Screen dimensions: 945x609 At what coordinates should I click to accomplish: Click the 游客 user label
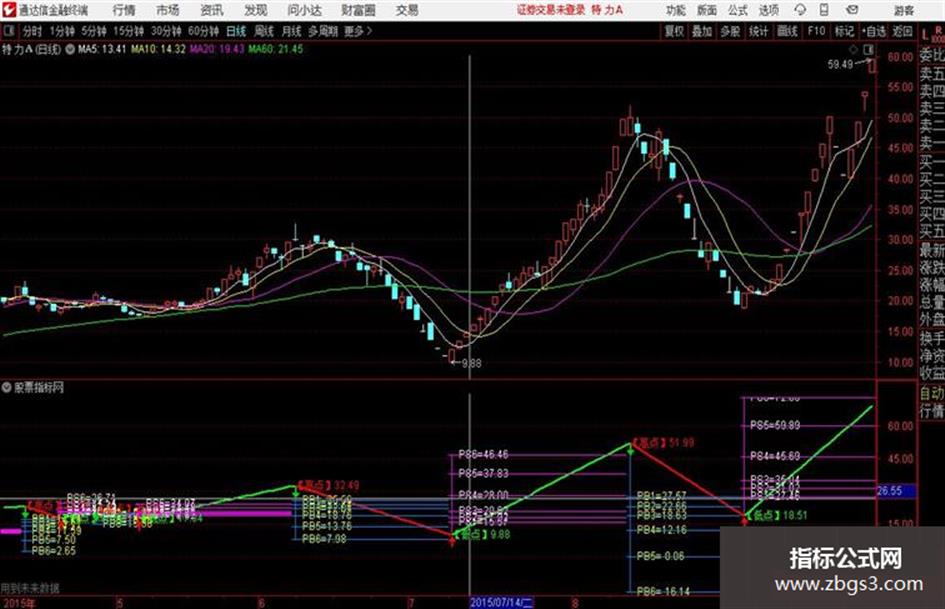[x=904, y=10]
